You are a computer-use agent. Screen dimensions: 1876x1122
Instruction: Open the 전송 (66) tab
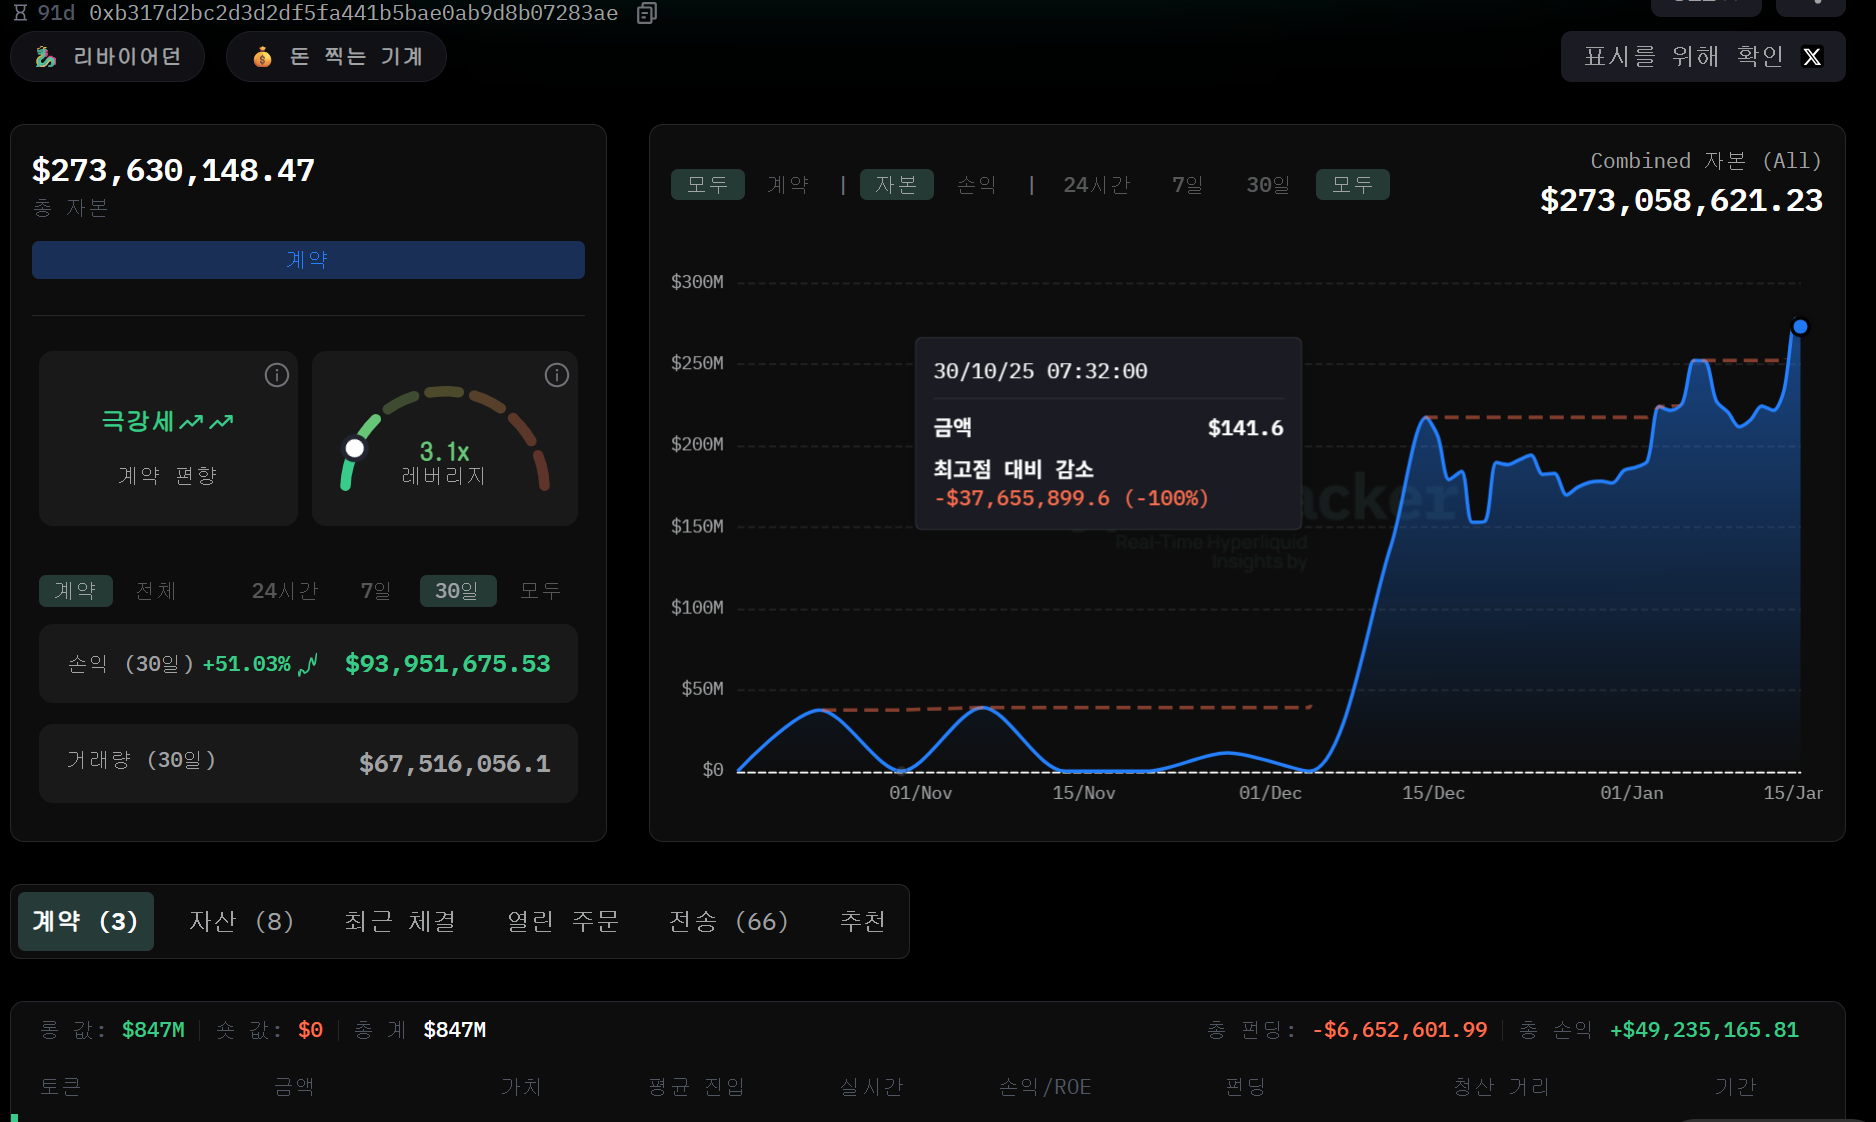pyautogui.click(x=728, y=921)
